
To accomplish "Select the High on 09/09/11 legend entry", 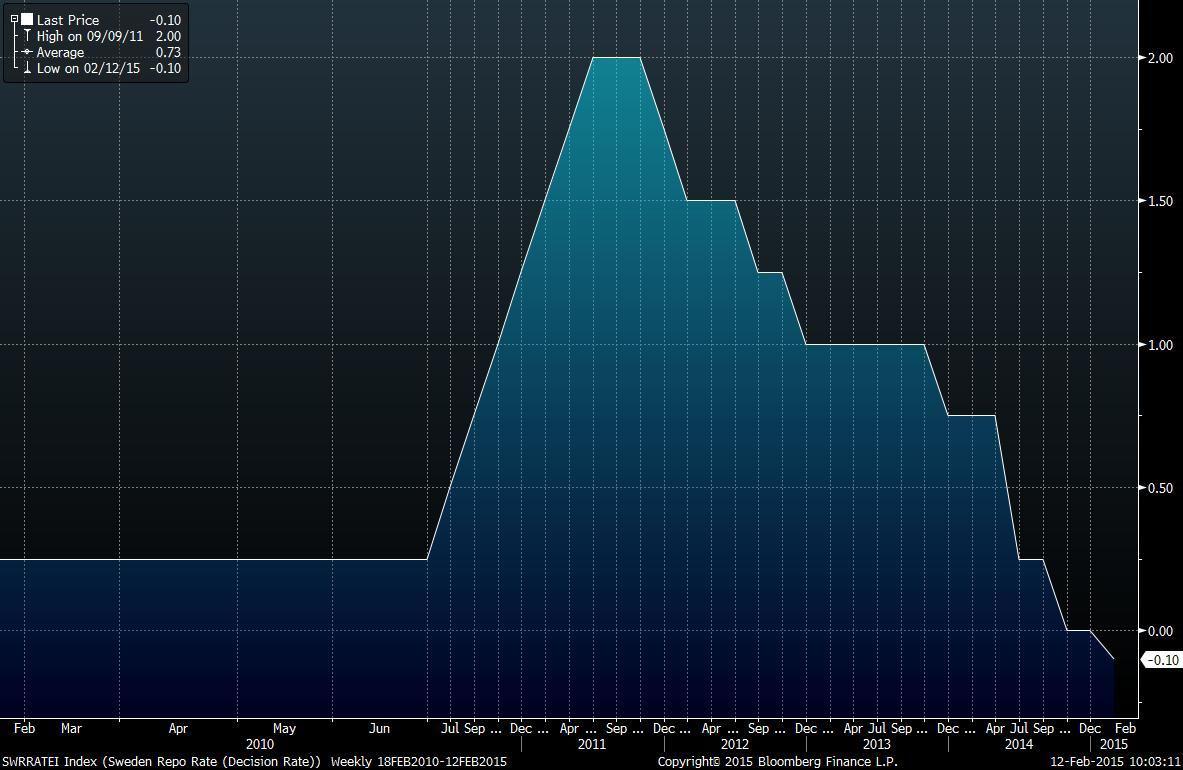I will click(x=88, y=36).
